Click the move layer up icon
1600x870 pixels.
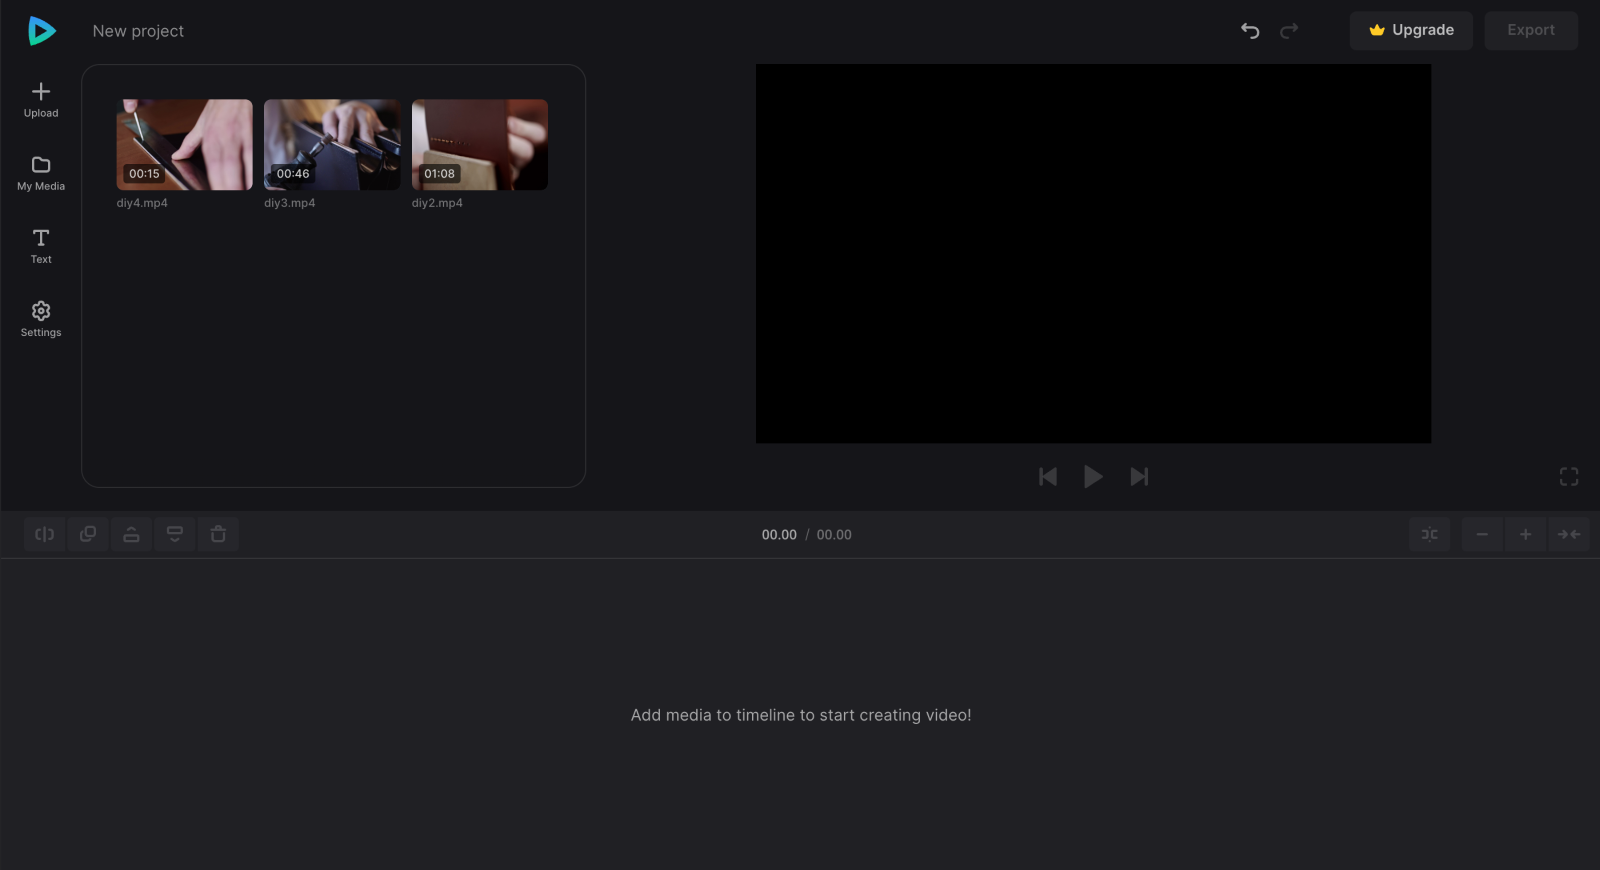pyautogui.click(x=131, y=534)
